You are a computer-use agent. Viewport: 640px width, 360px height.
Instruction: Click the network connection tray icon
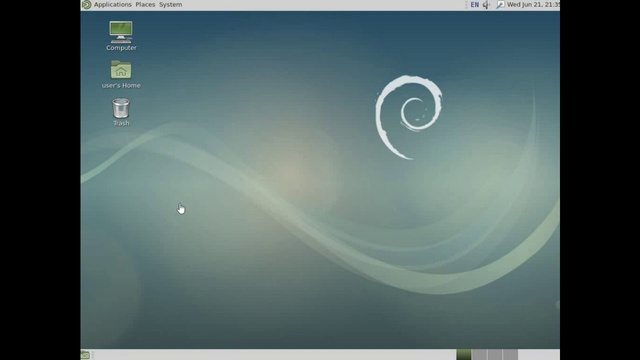click(x=500, y=5)
